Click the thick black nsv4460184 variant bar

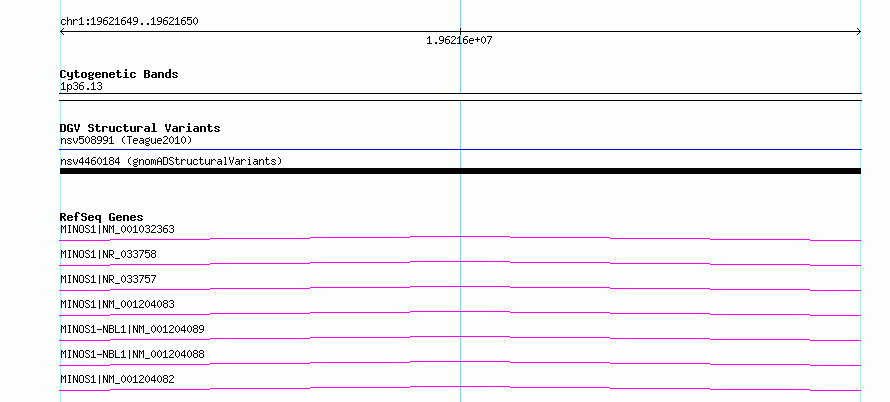click(460, 171)
